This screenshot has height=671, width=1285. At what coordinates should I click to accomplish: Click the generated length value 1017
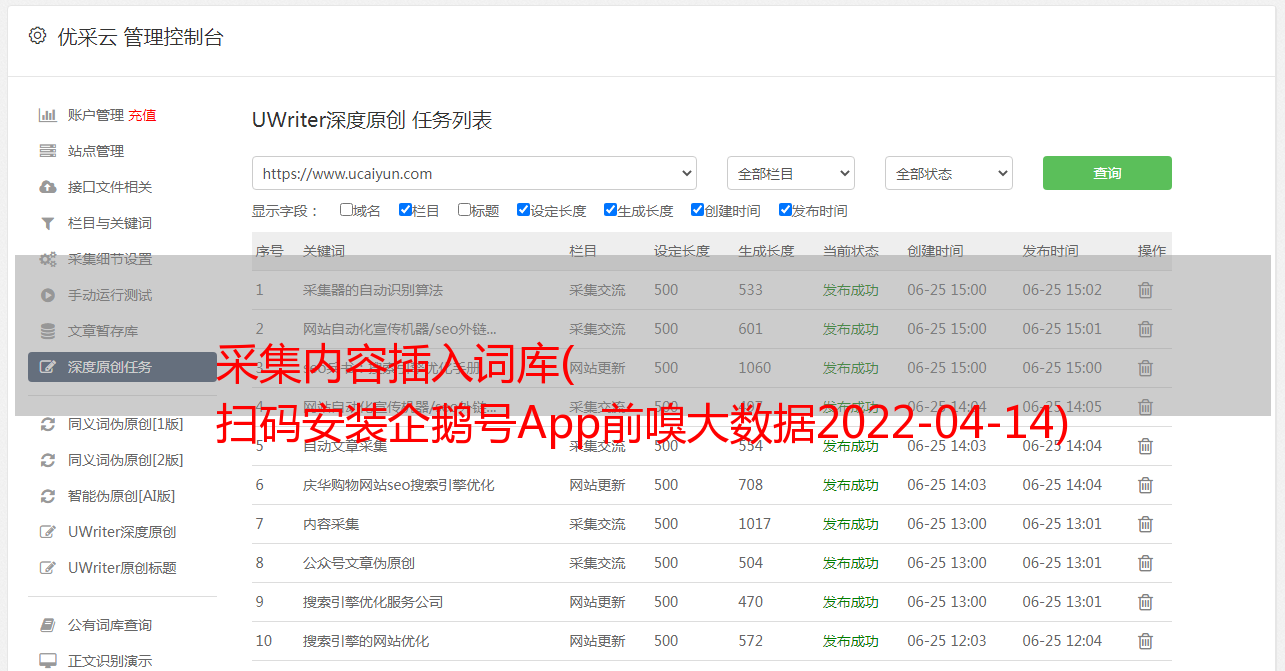tap(754, 524)
